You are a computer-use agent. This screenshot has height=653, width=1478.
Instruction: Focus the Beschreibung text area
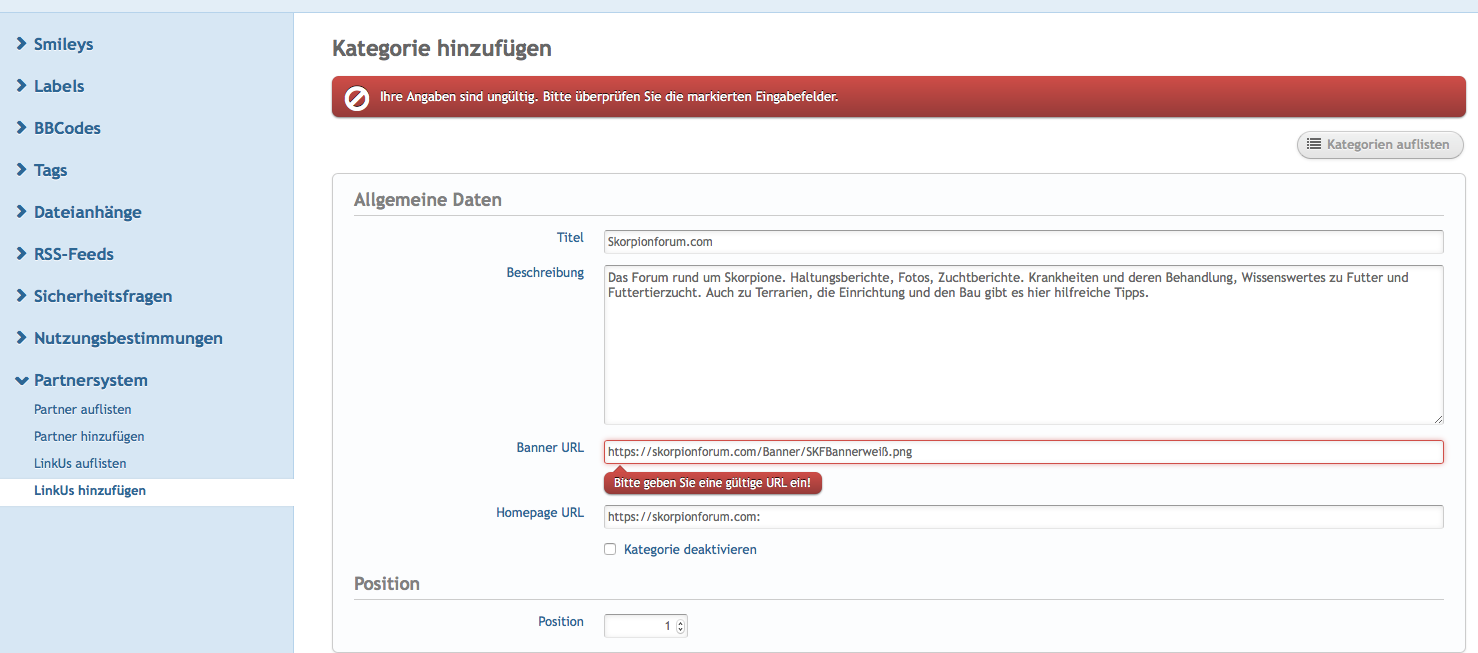point(1023,345)
